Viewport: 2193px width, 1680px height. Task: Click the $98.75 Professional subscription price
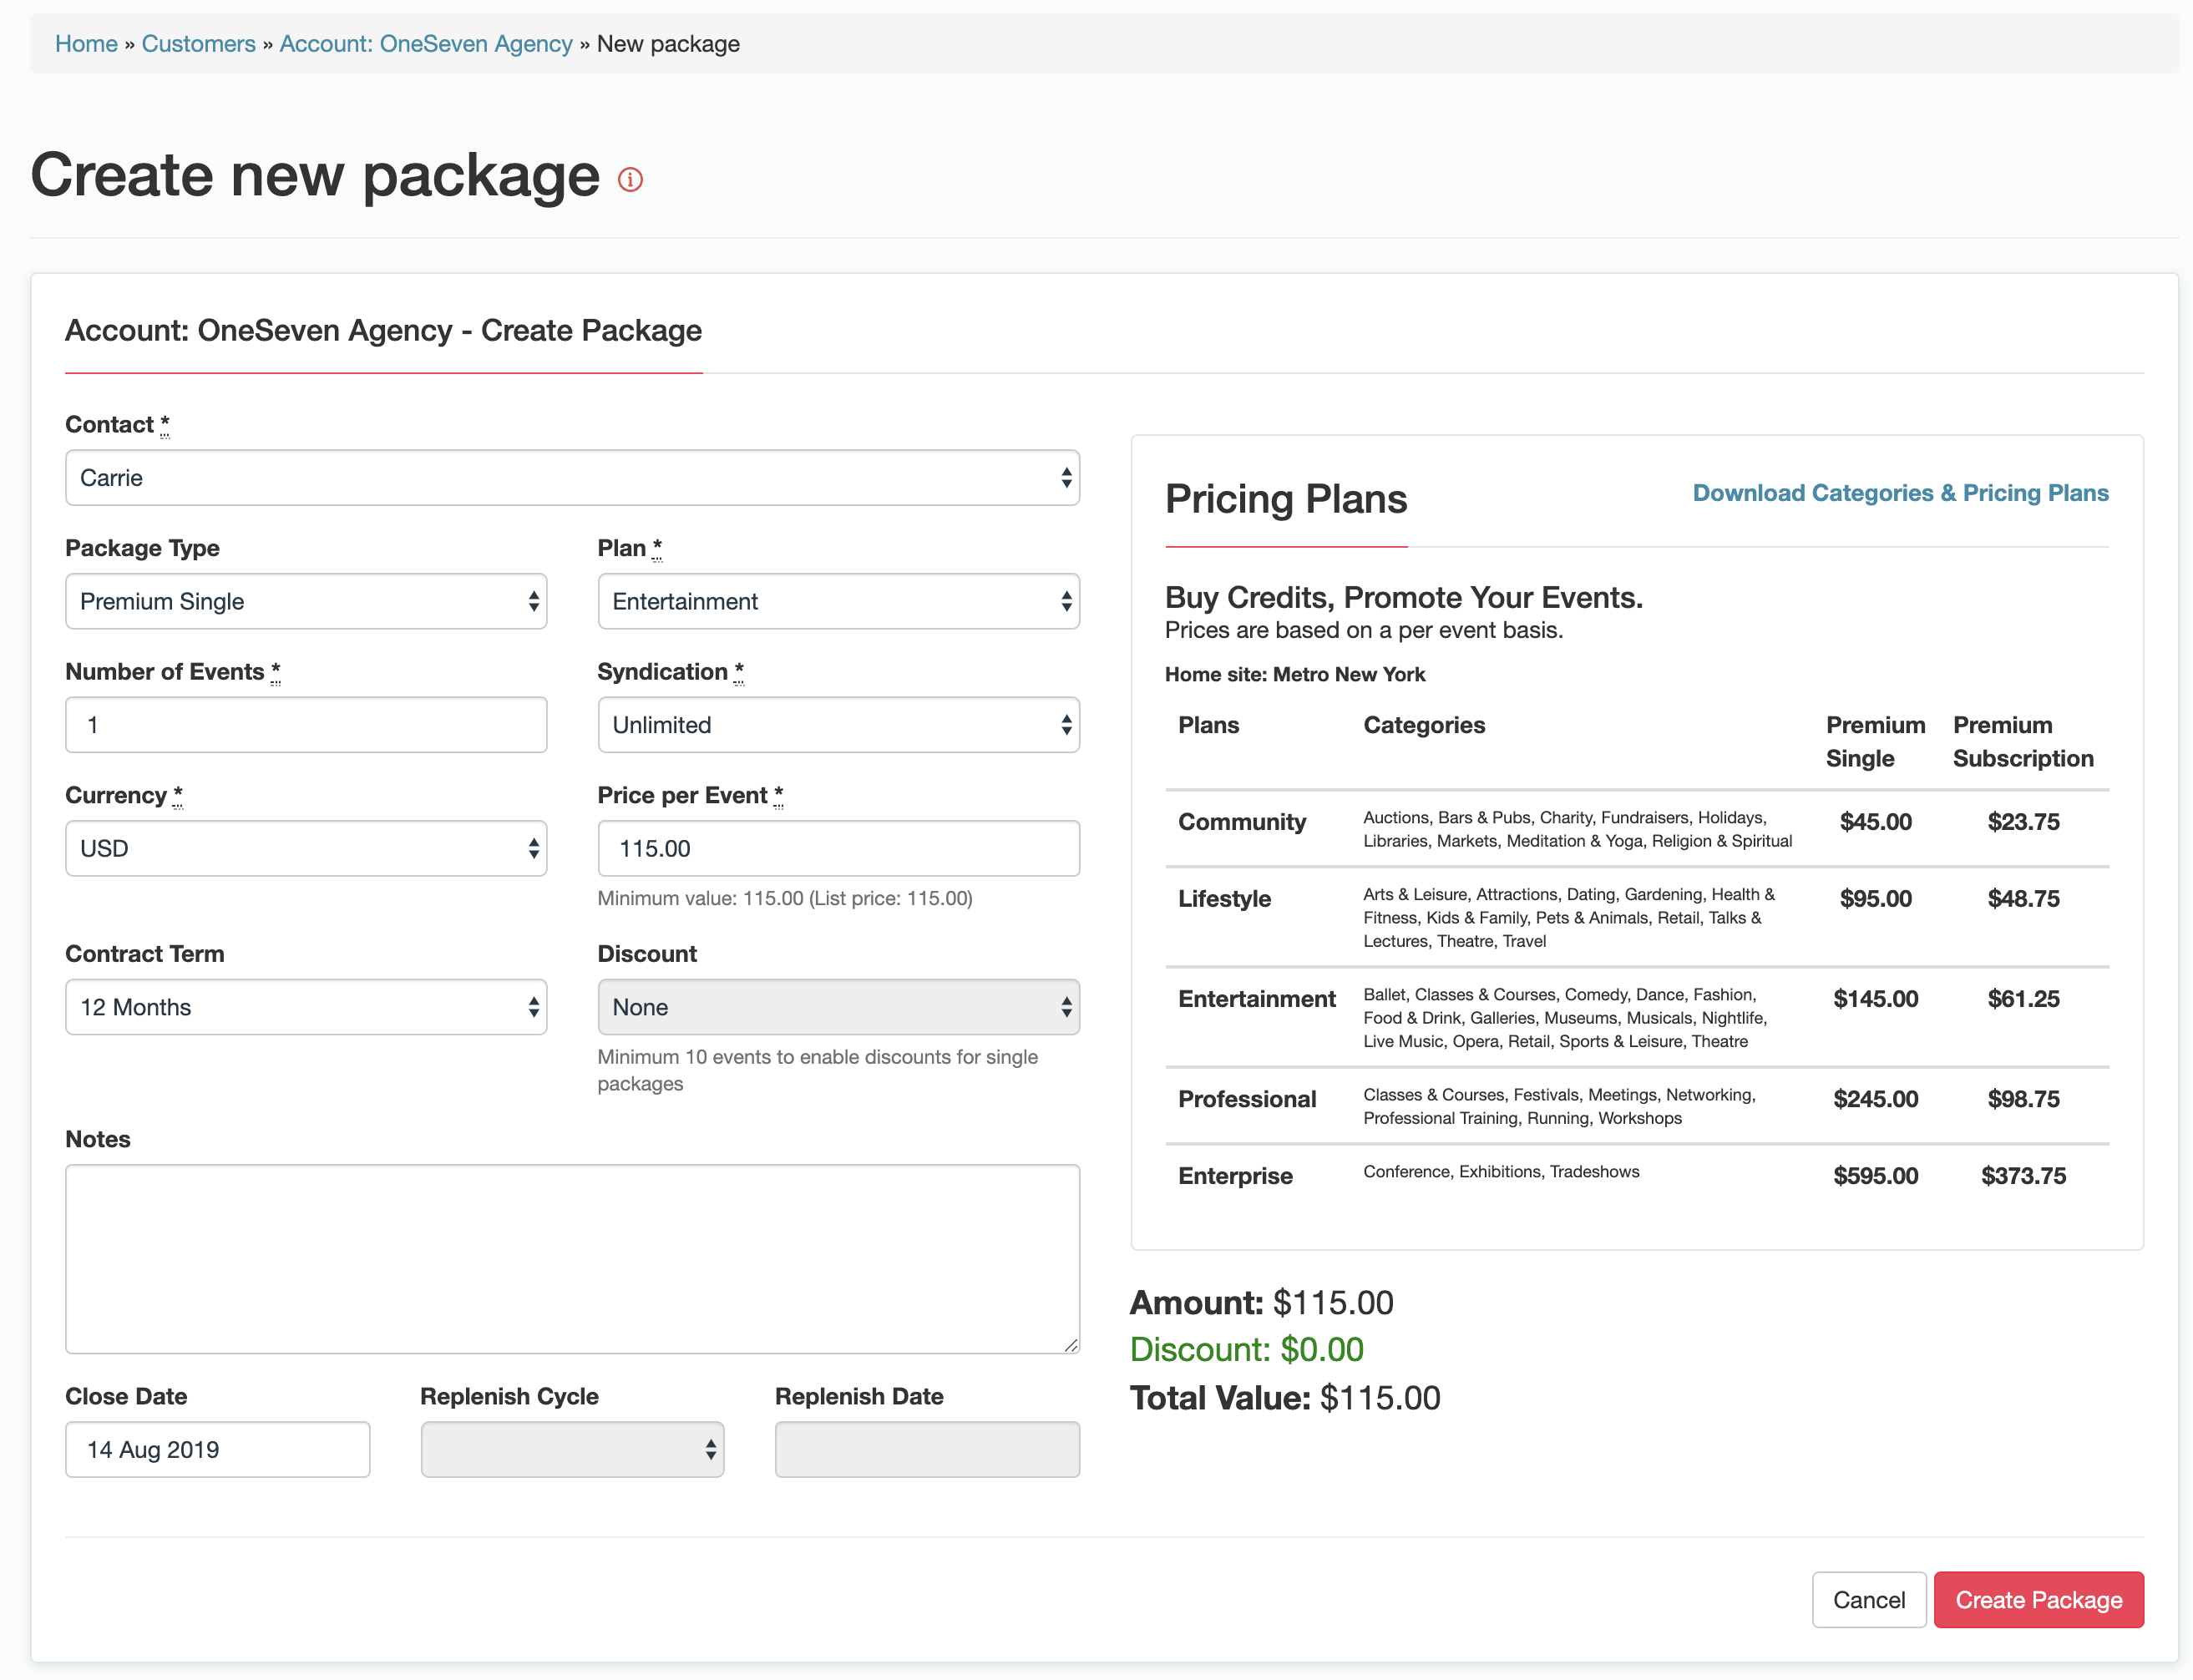coord(2023,1099)
